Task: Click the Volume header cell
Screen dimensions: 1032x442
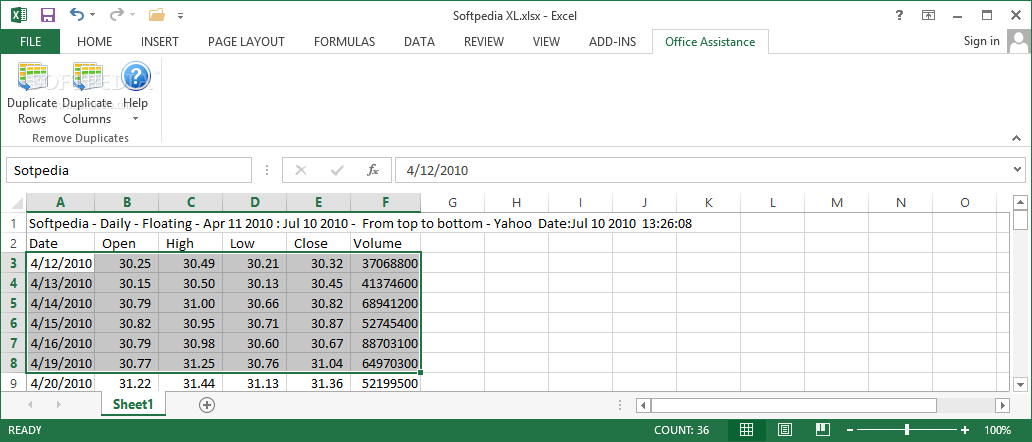Action: coord(386,243)
